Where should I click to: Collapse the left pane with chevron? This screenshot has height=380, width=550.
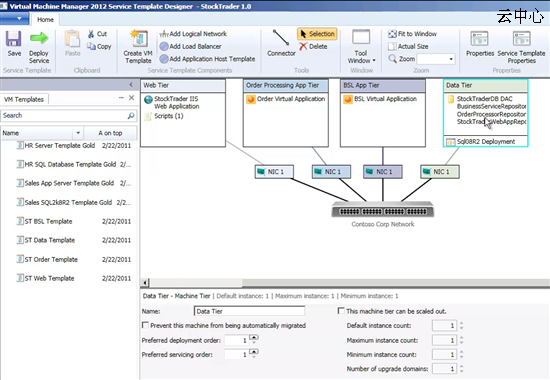(x=131, y=85)
